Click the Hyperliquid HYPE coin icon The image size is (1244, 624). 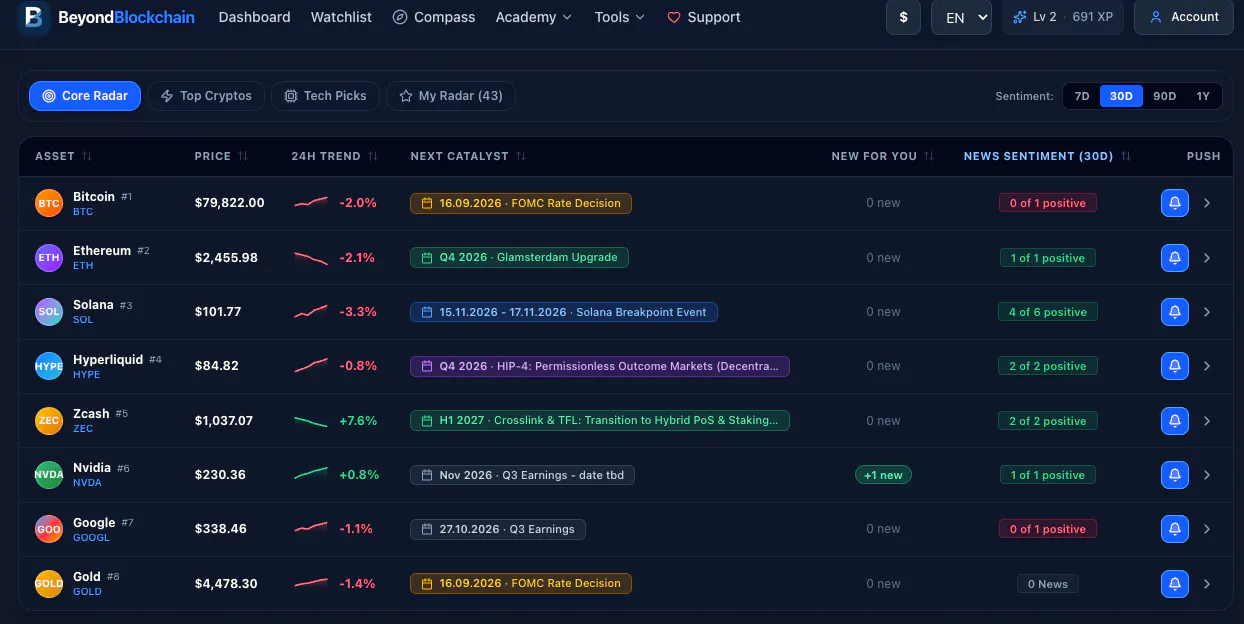tap(49, 366)
